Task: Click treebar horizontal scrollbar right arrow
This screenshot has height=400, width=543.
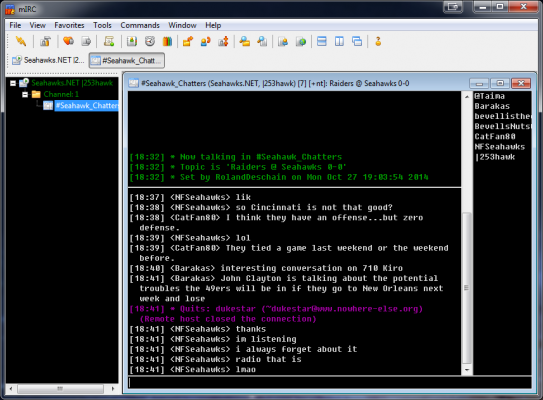Action: coord(113,389)
